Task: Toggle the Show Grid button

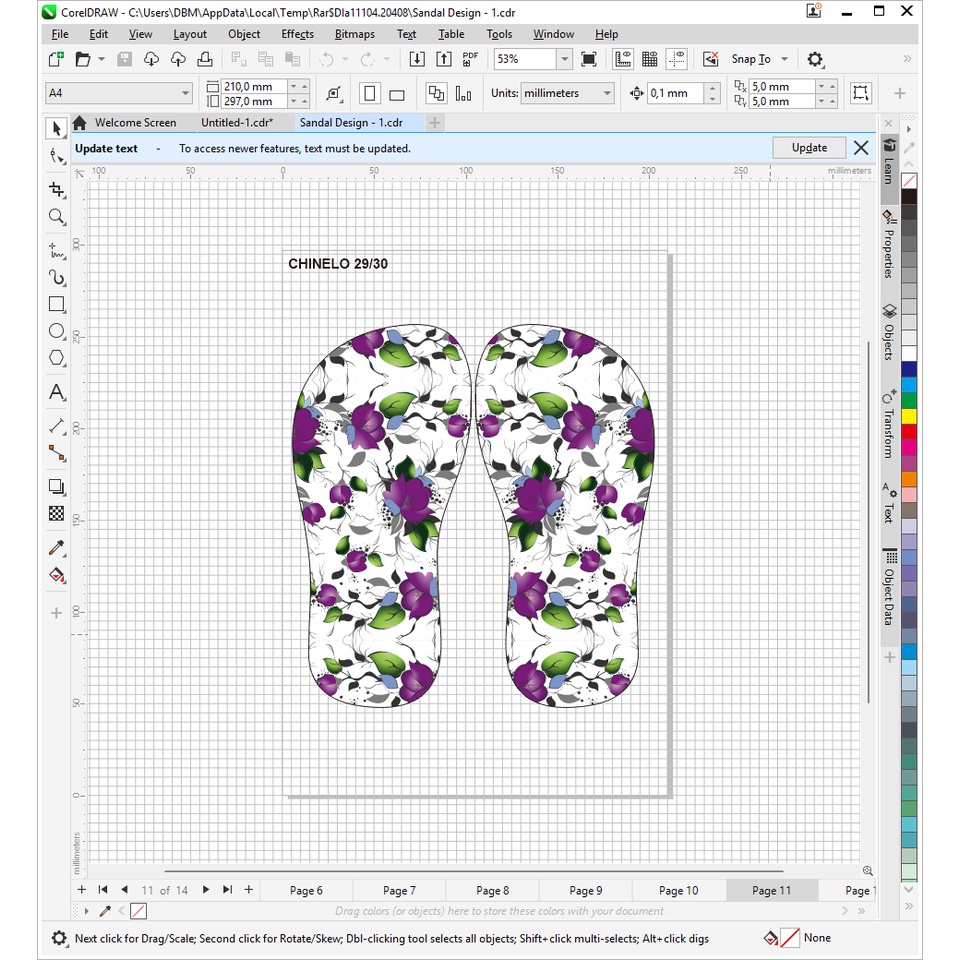Action: tap(649, 59)
